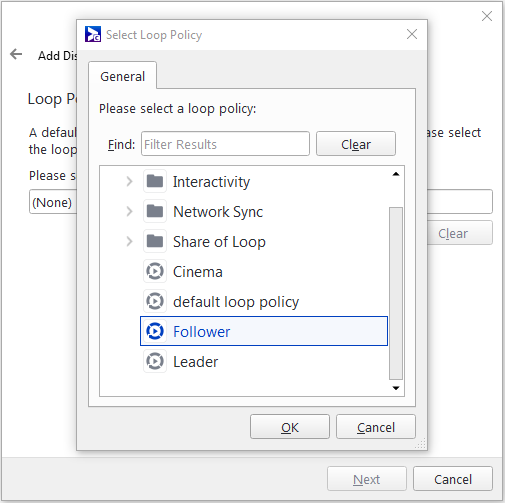Click the application logo in dialog title bar
The image size is (505, 503).
[93, 34]
